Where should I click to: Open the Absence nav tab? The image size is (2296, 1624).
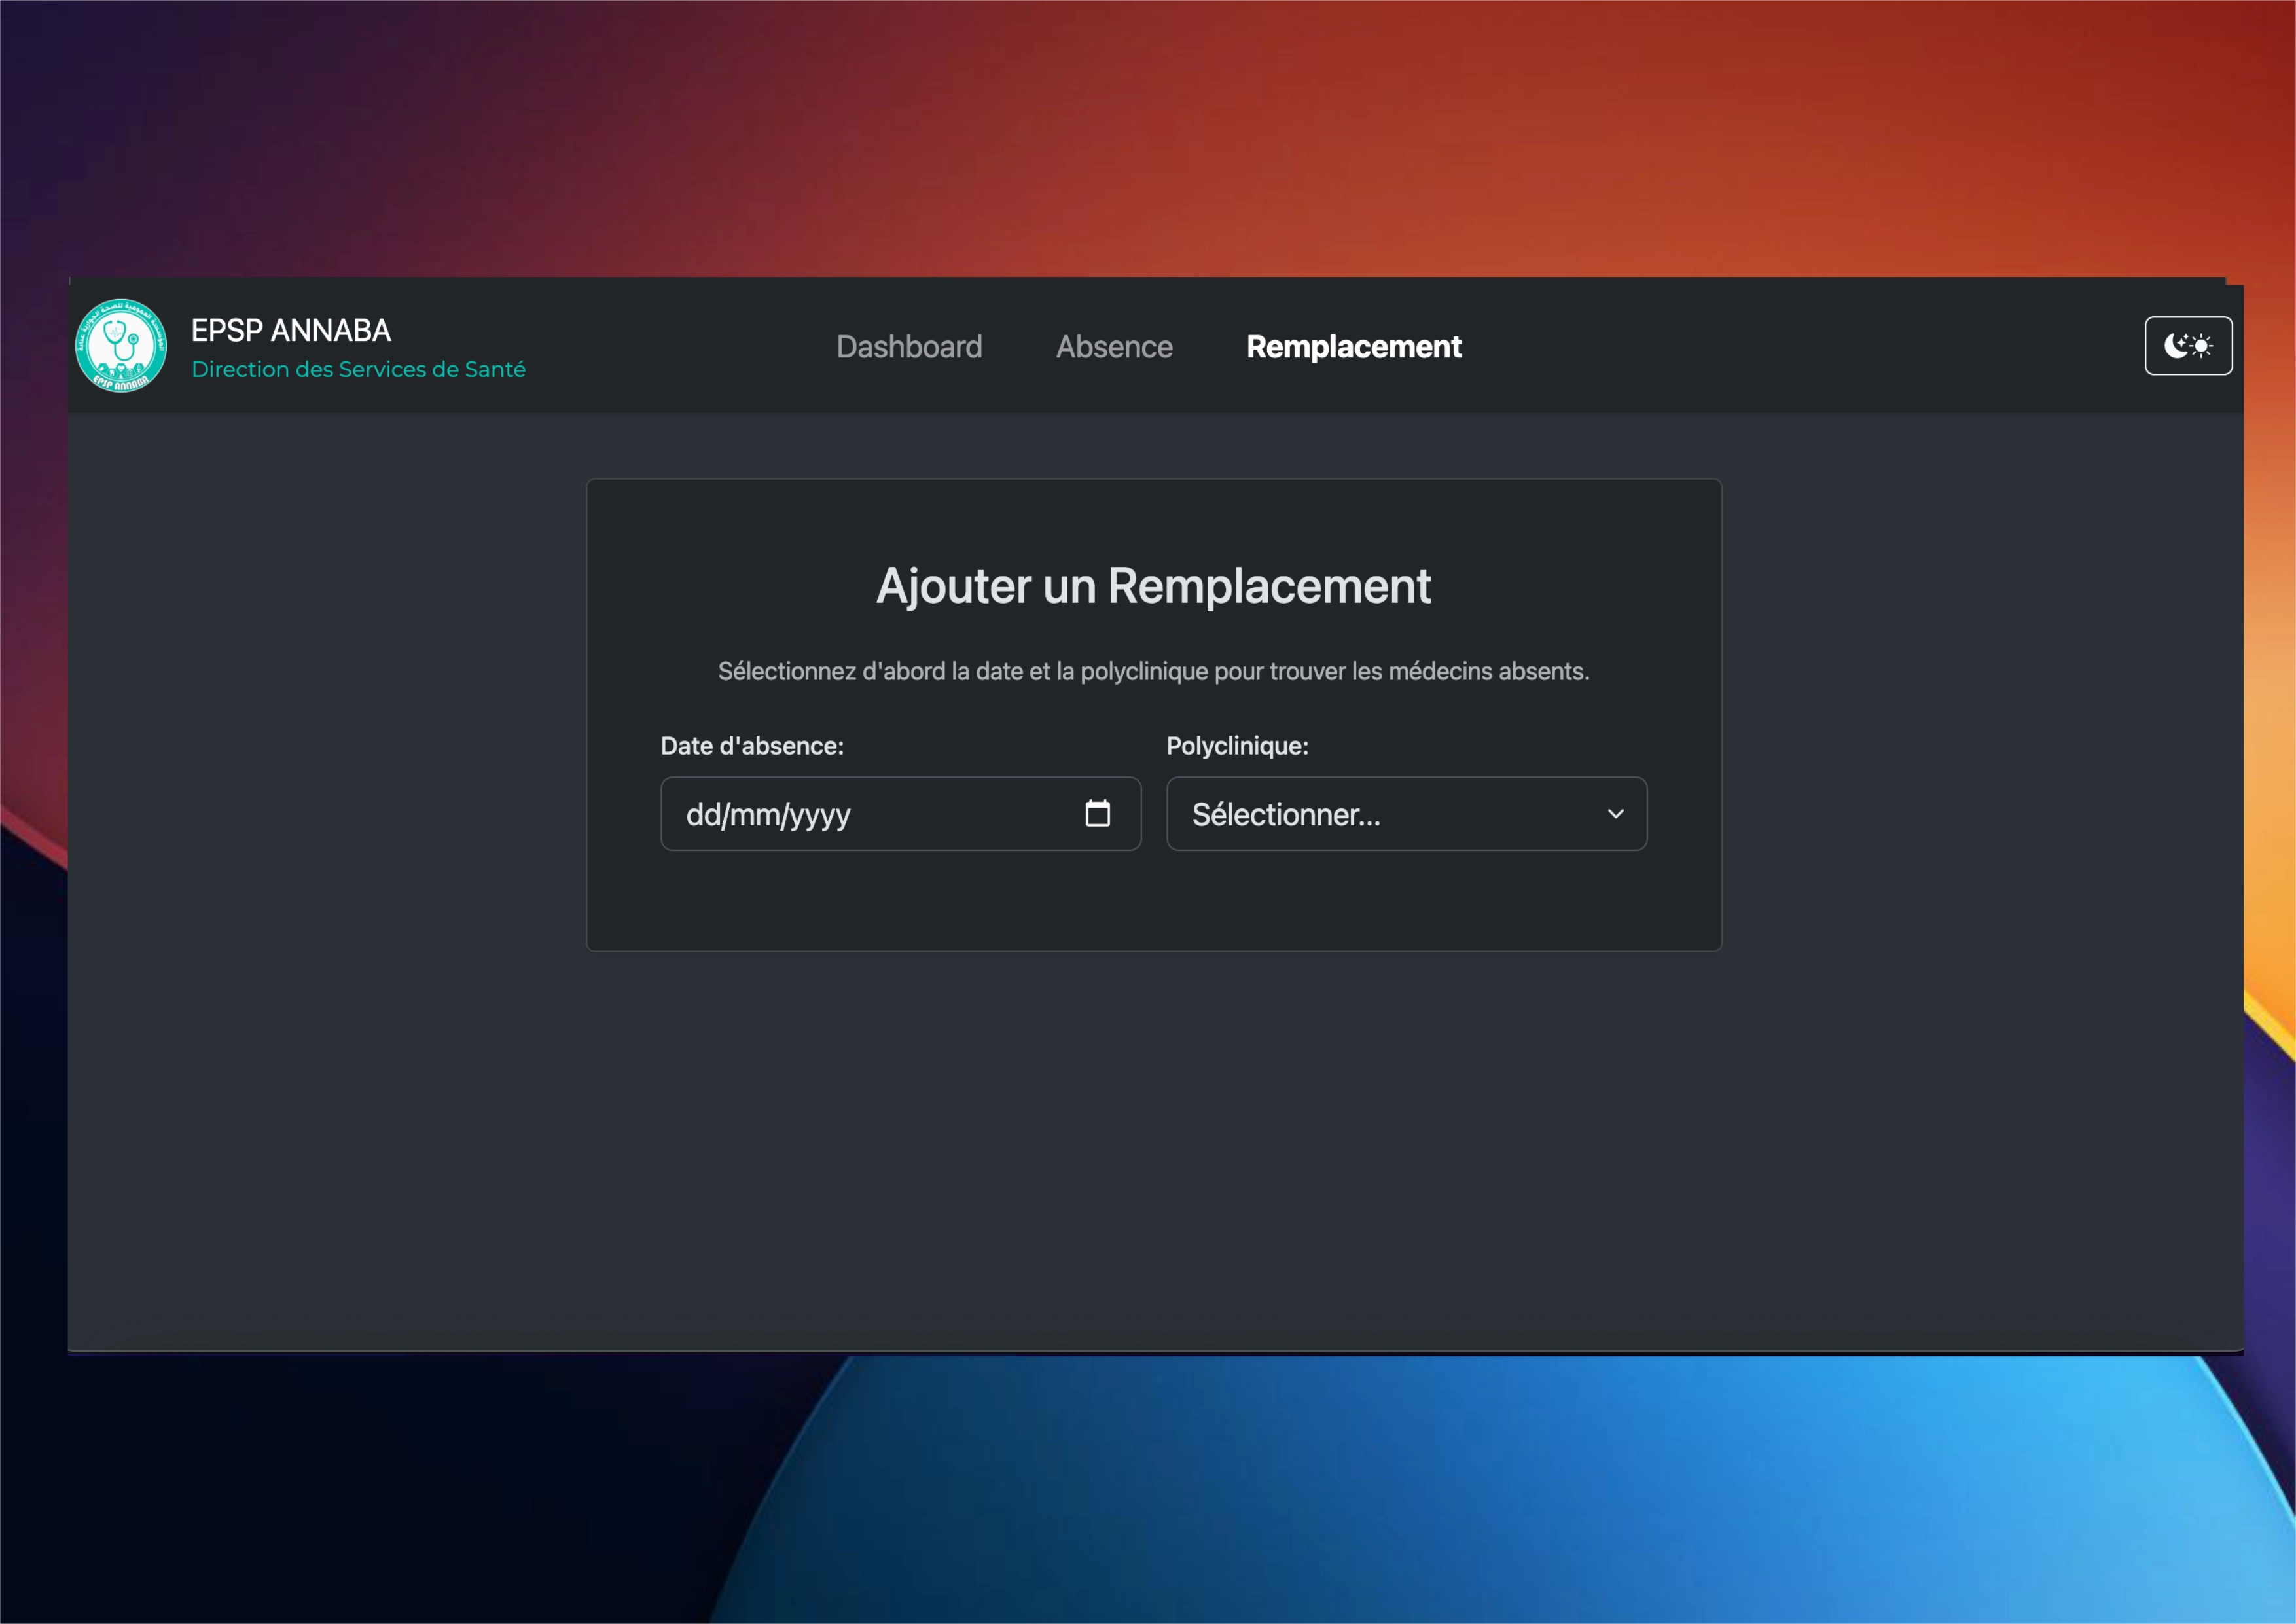pos(1113,347)
